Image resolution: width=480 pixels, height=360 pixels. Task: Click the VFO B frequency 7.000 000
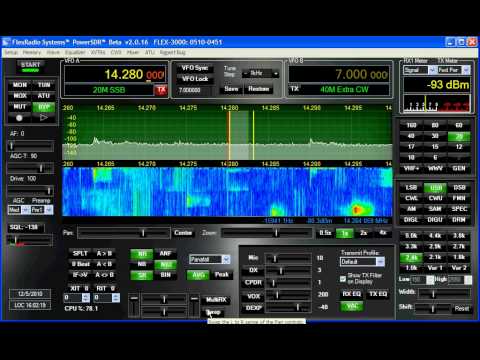tap(361, 74)
